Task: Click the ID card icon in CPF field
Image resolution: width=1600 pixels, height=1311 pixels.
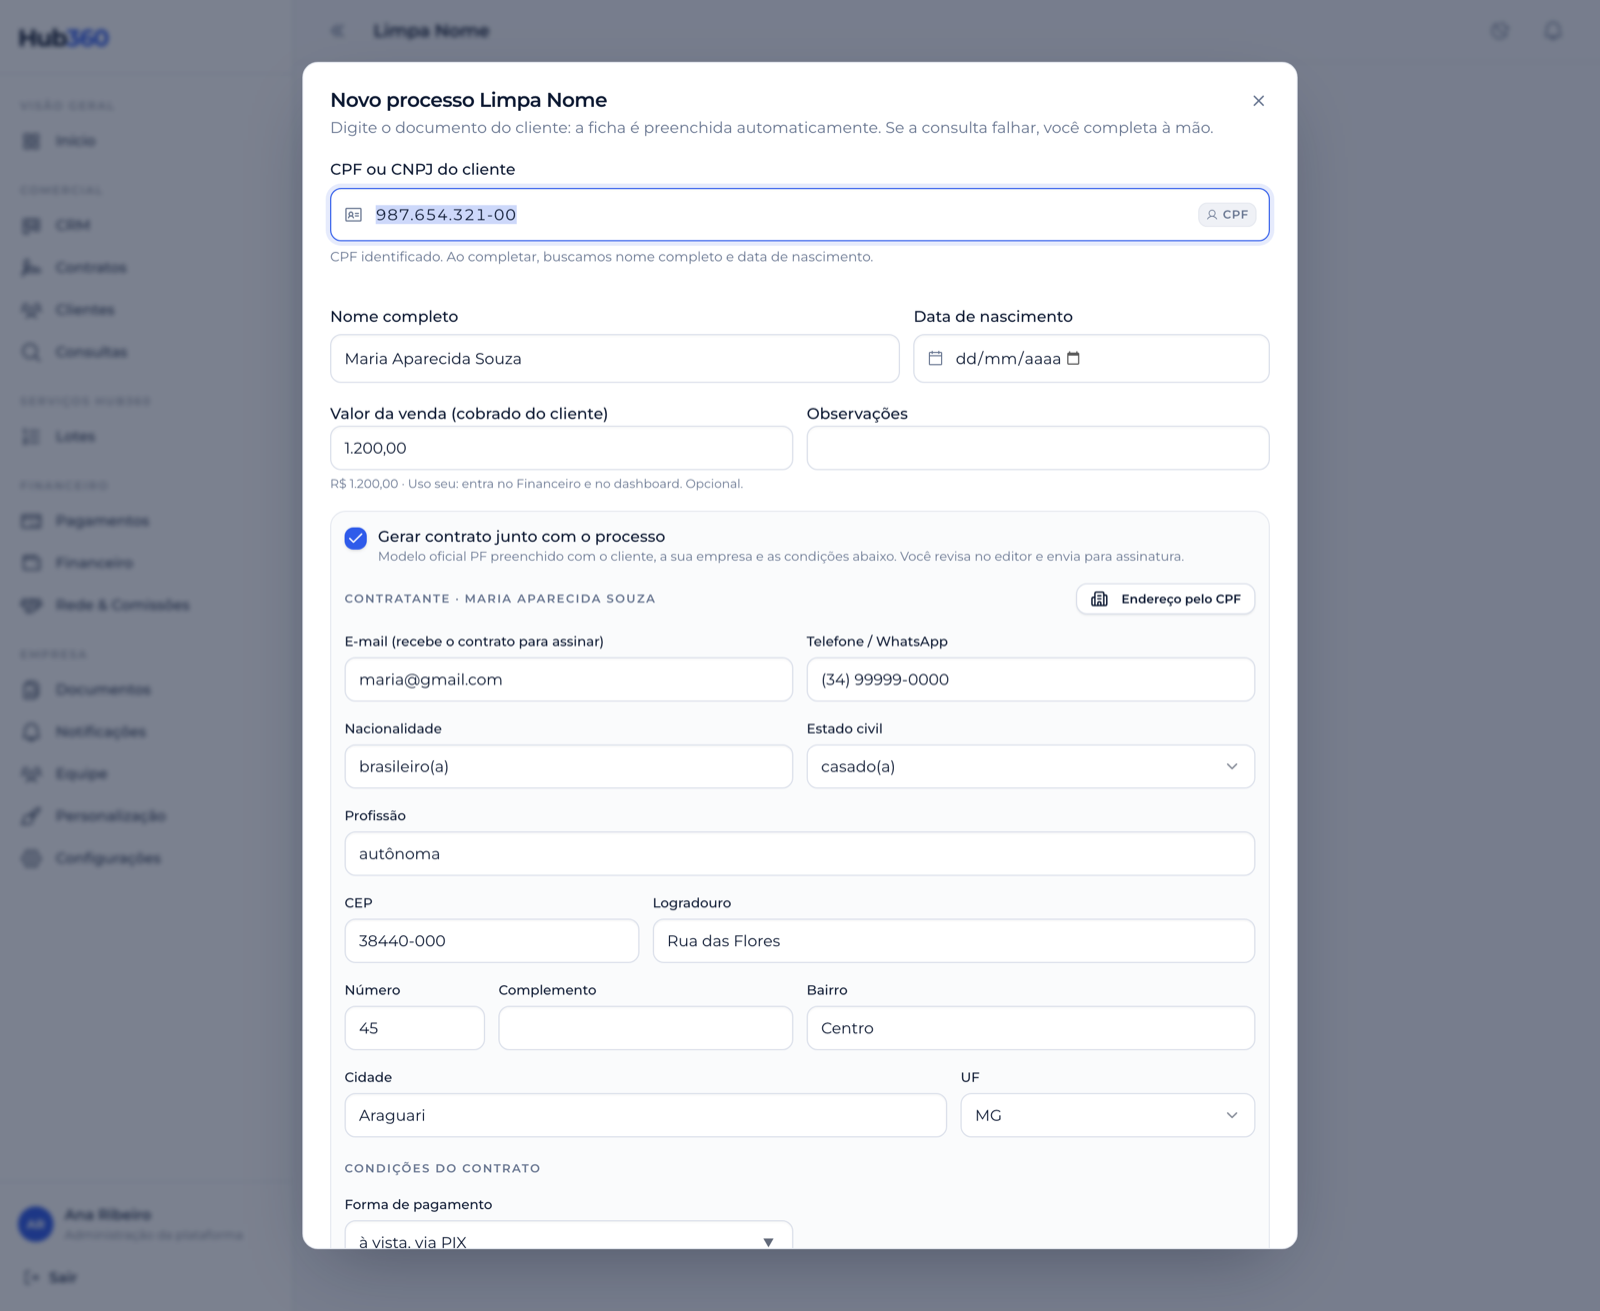Action: pos(354,215)
